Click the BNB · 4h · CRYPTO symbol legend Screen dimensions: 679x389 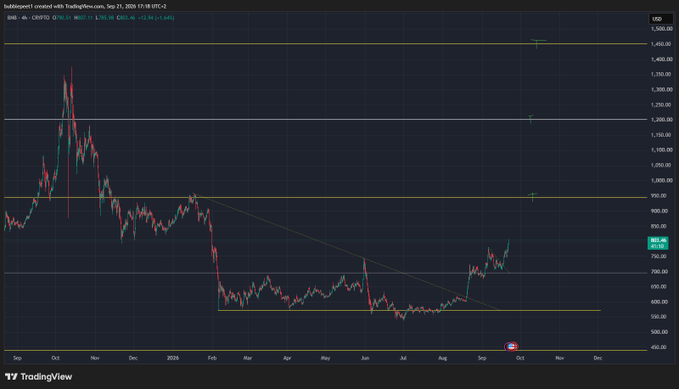[x=28, y=18]
